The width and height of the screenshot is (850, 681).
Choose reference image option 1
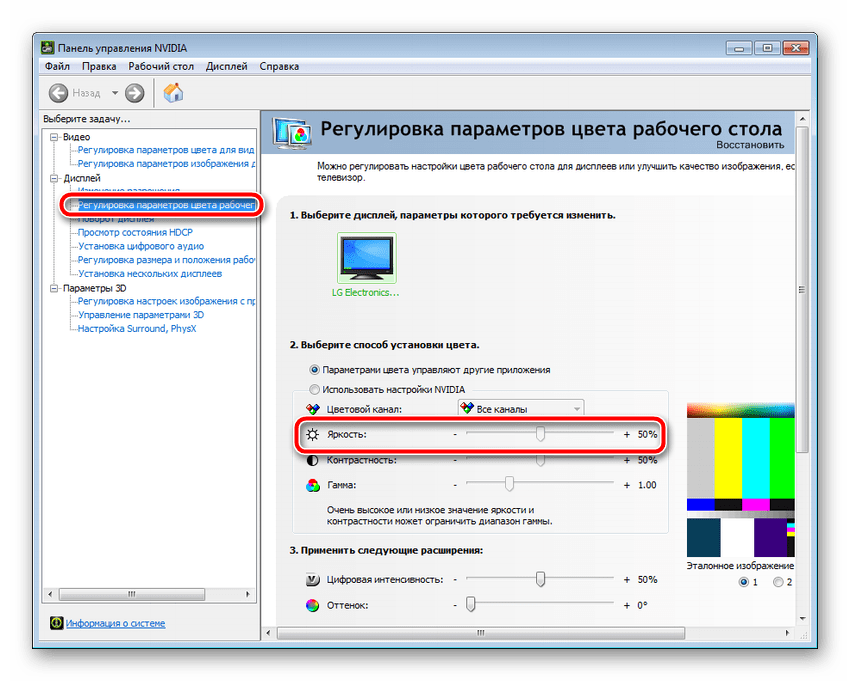(742, 581)
